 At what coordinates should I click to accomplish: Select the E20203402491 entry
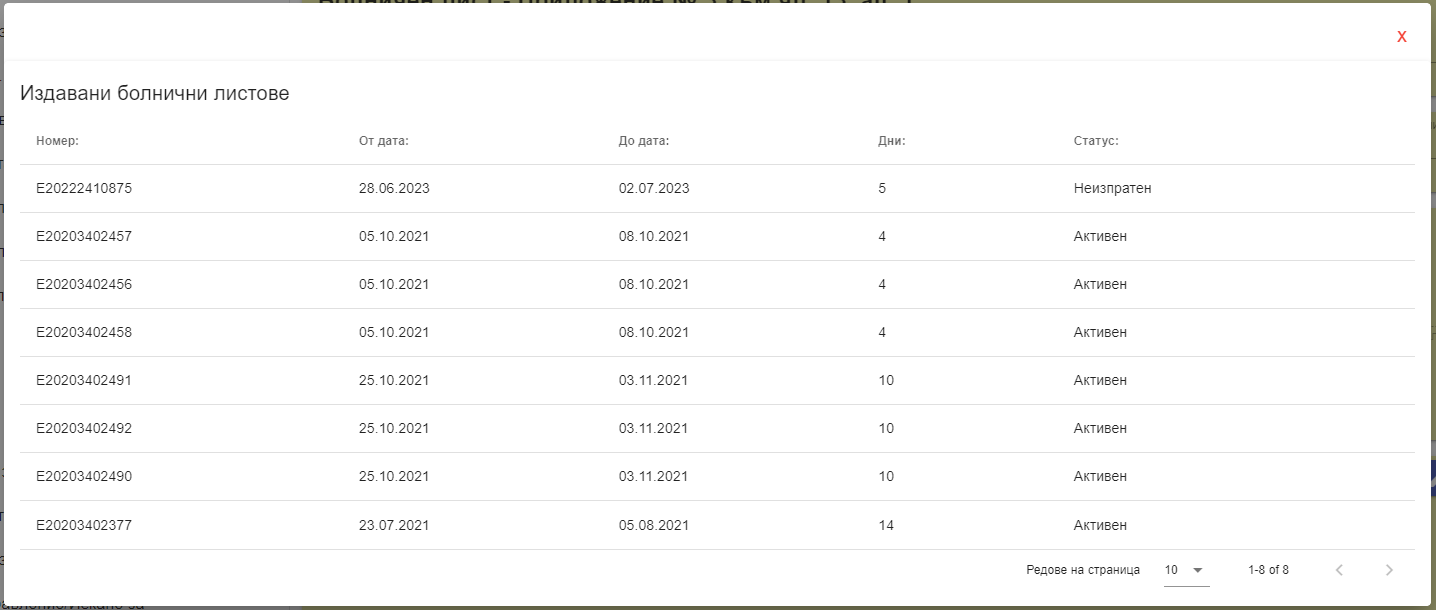(x=717, y=381)
